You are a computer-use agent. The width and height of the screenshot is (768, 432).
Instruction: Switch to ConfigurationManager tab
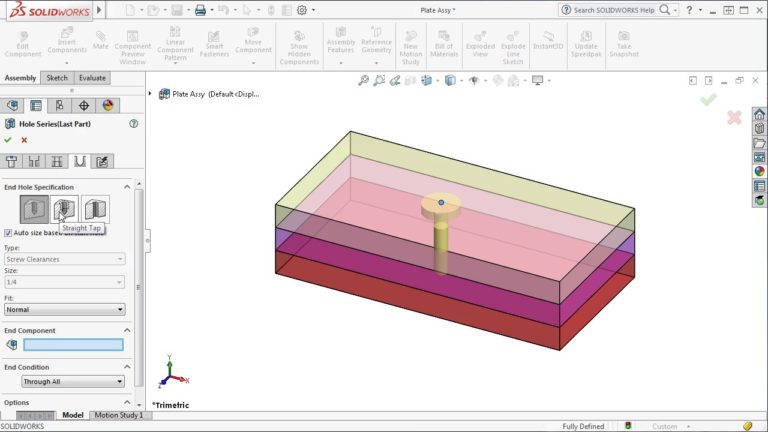coord(60,105)
